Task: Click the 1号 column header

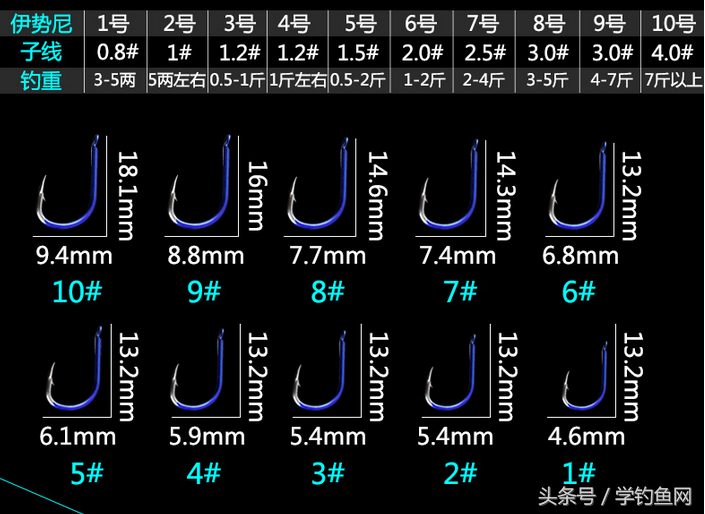Action: pyautogui.click(x=114, y=23)
